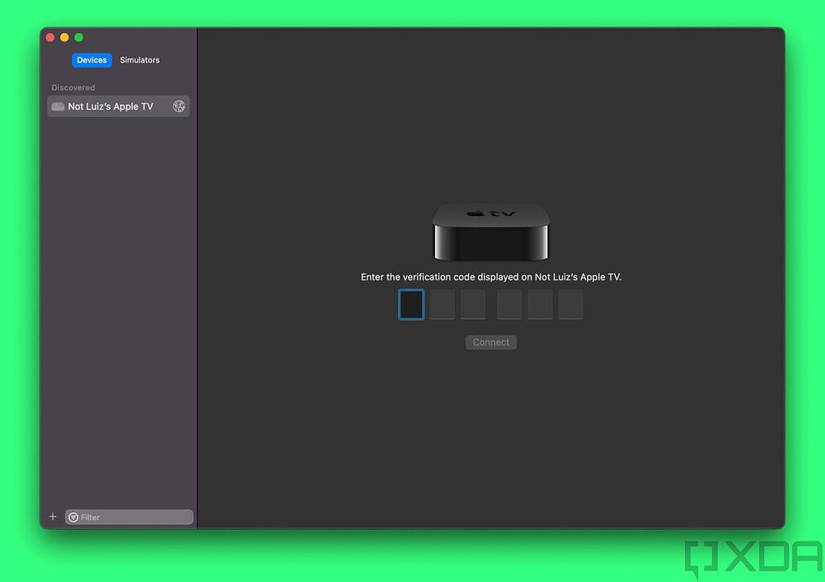This screenshot has height=582, width=825.
Task: Minimize the window with yellow button
Action: 64,37
